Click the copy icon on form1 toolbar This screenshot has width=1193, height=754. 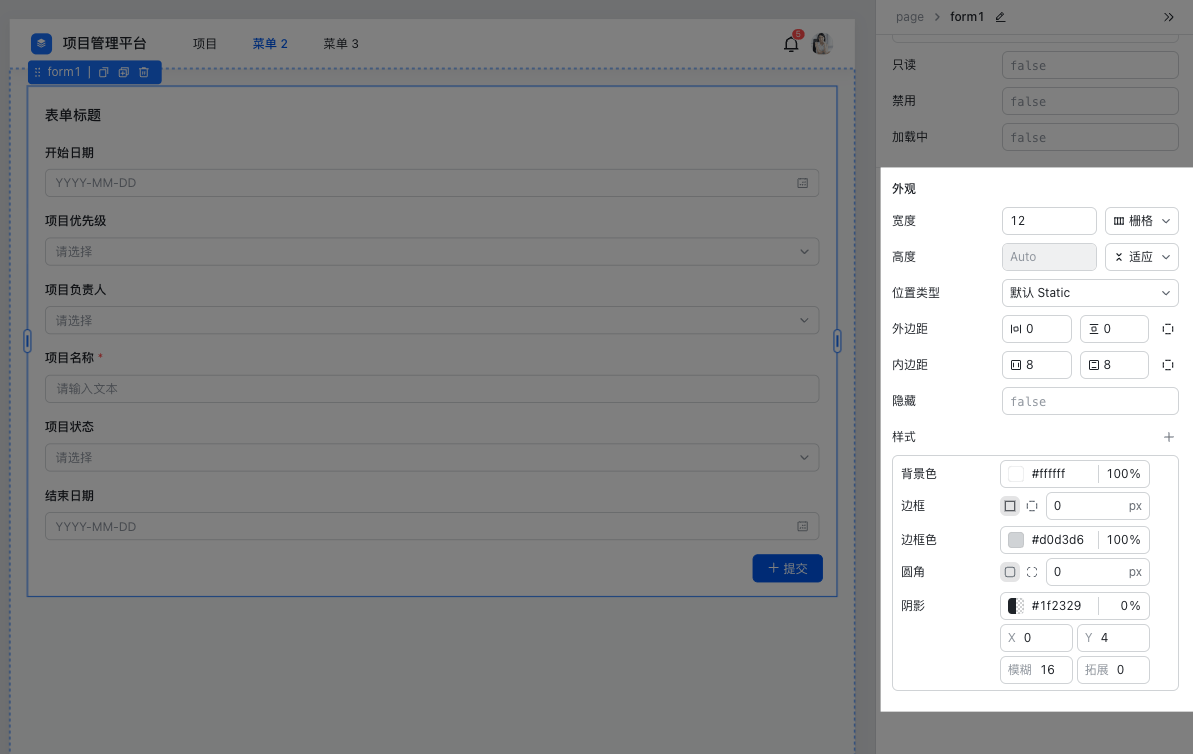pos(103,72)
